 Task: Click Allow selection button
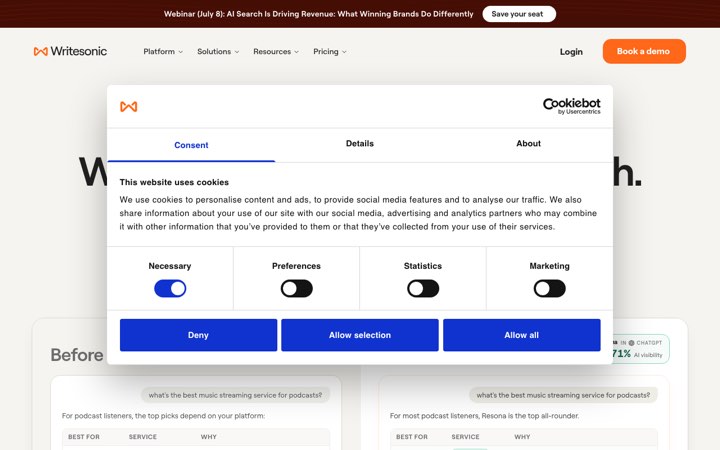point(360,335)
